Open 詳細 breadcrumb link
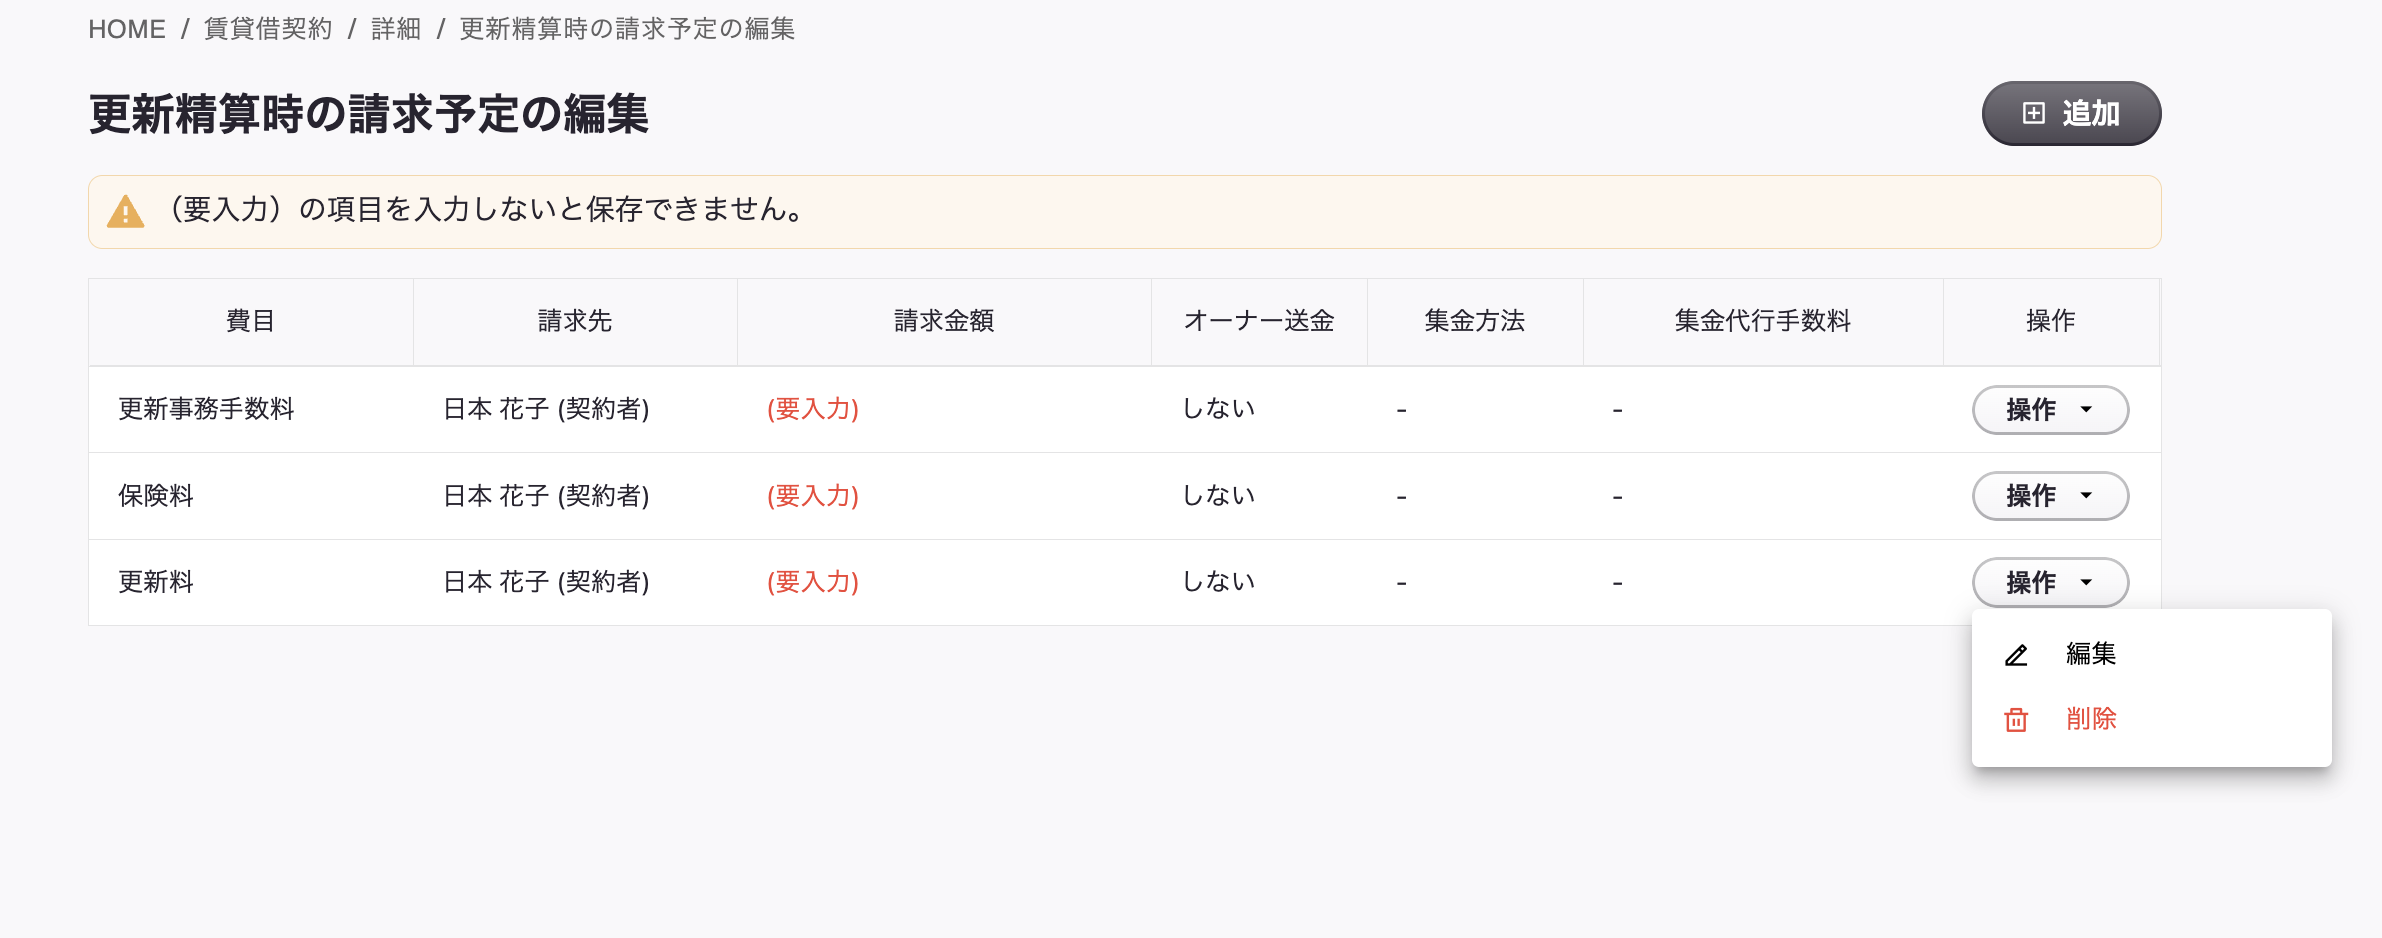Image resolution: width=2382 pixels, height=938 pixels. 396,29
